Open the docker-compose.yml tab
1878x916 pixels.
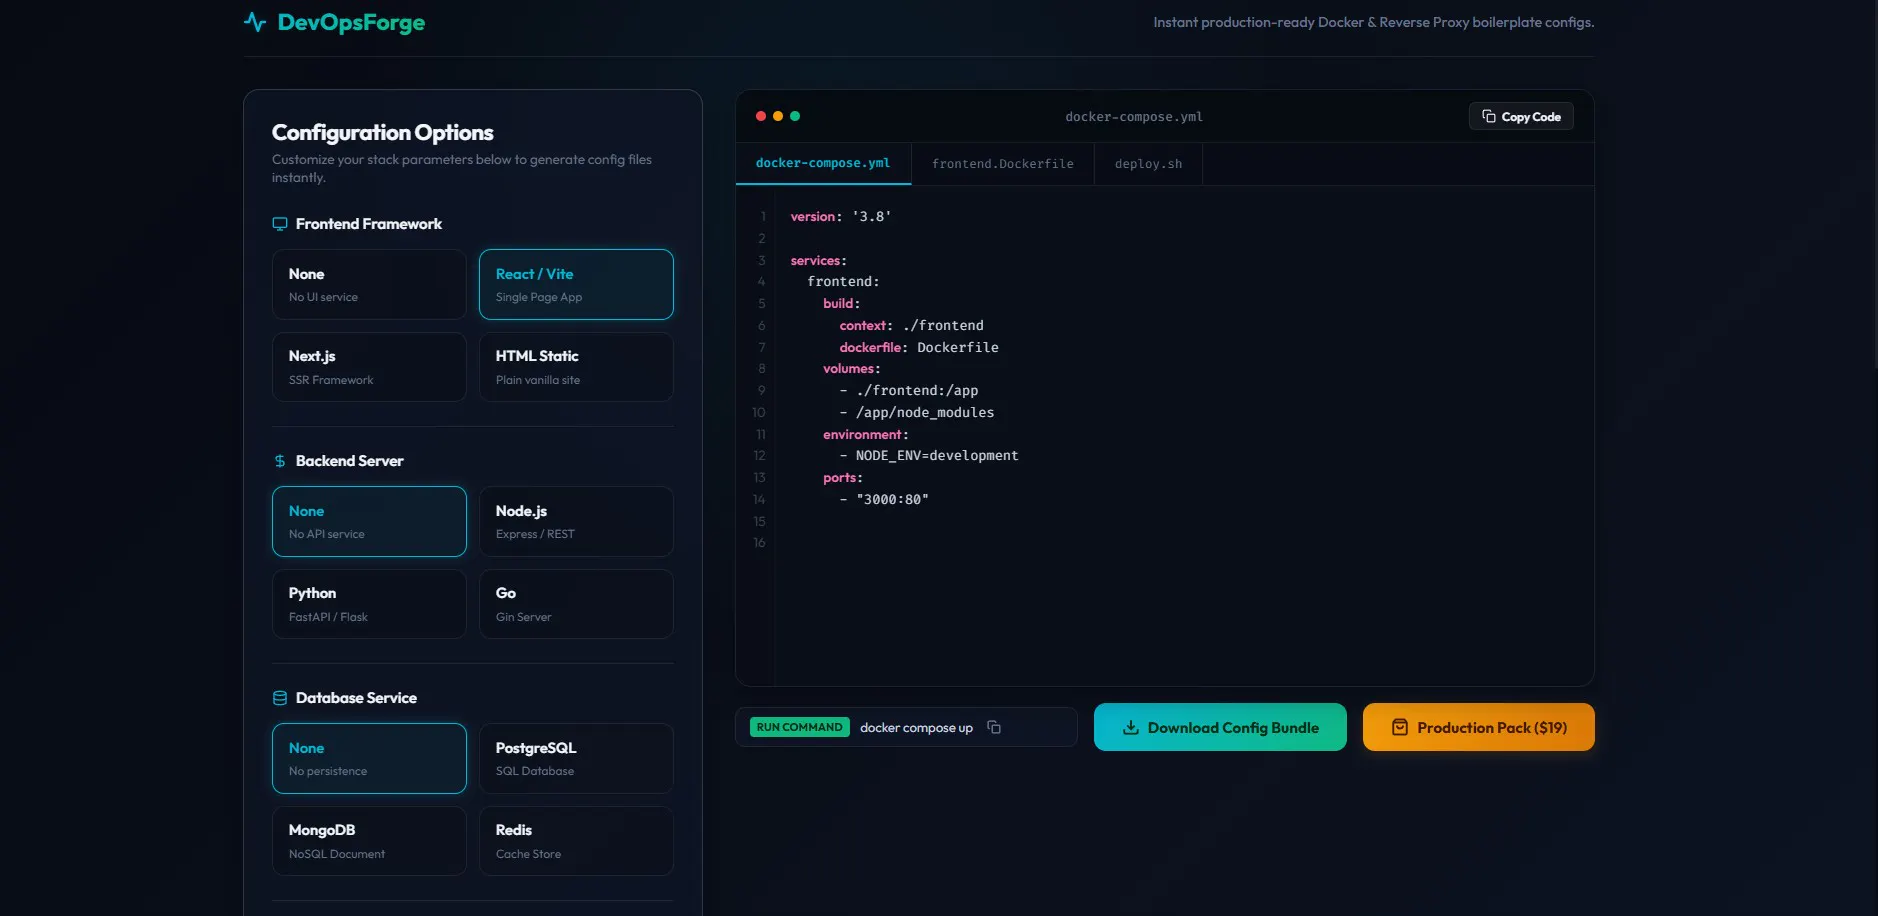(x=823, y=163)
